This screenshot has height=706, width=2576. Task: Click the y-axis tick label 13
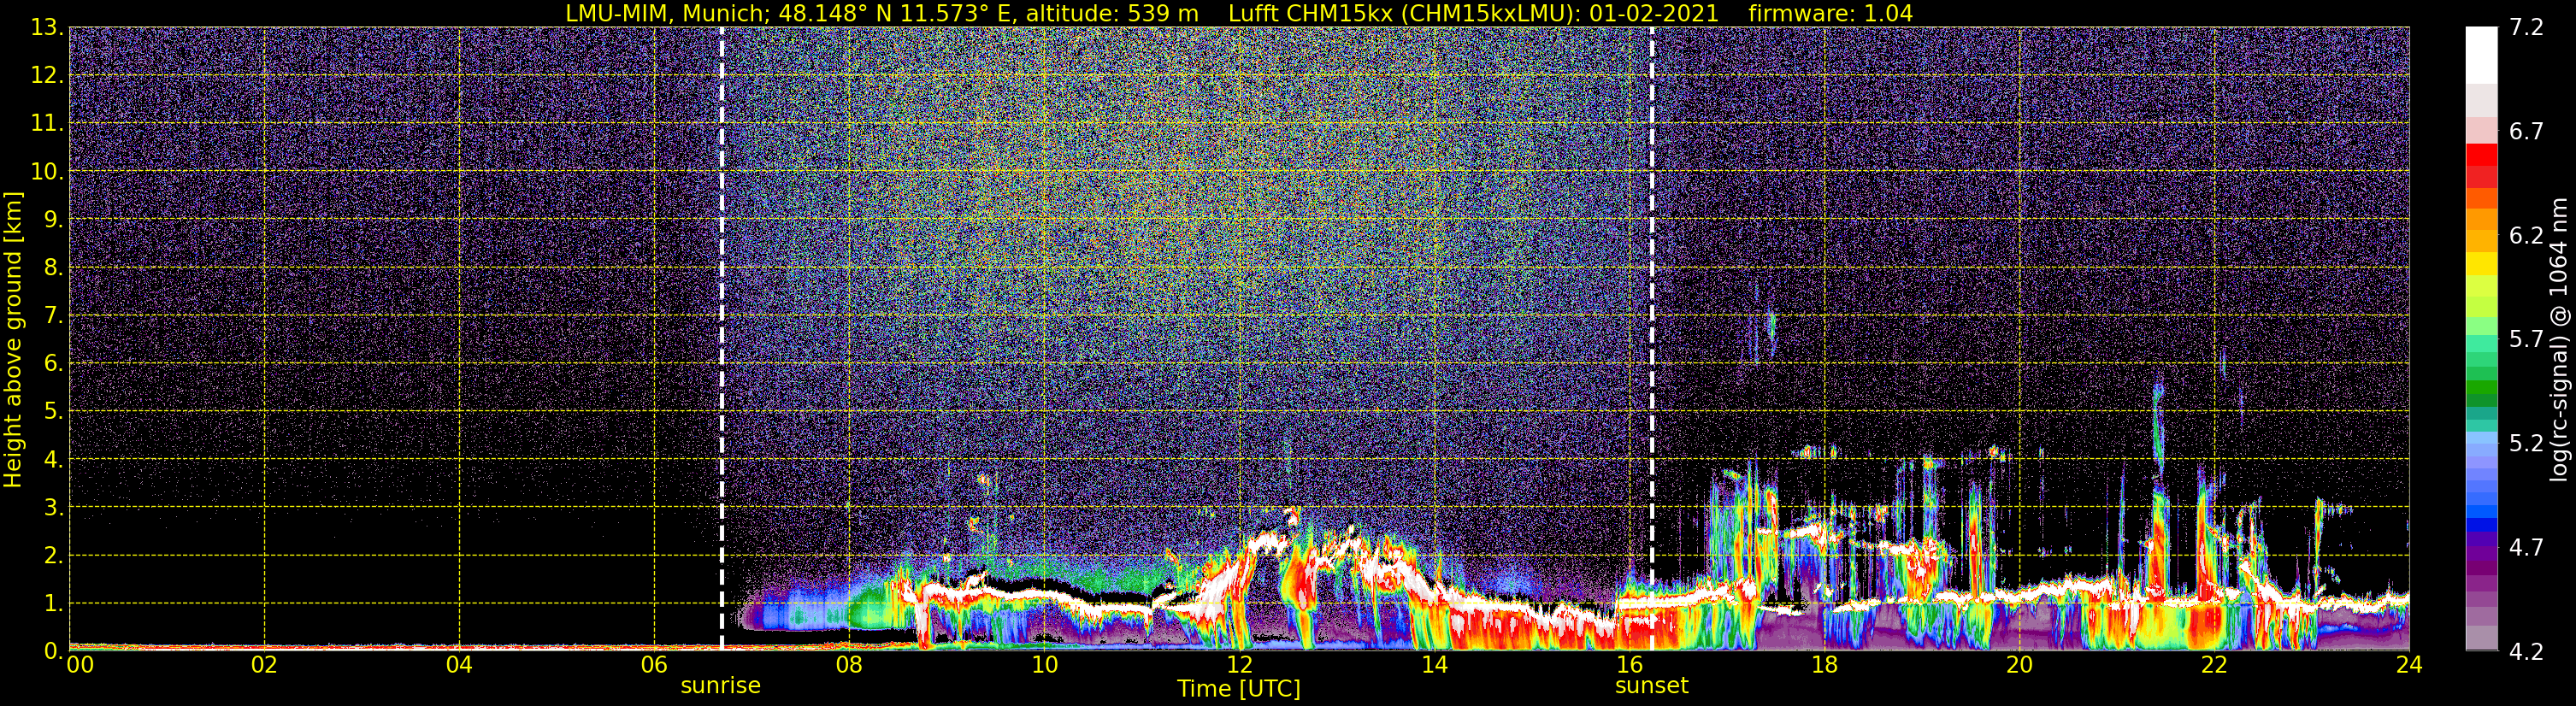pyautogui.click(x=46, y=27)
